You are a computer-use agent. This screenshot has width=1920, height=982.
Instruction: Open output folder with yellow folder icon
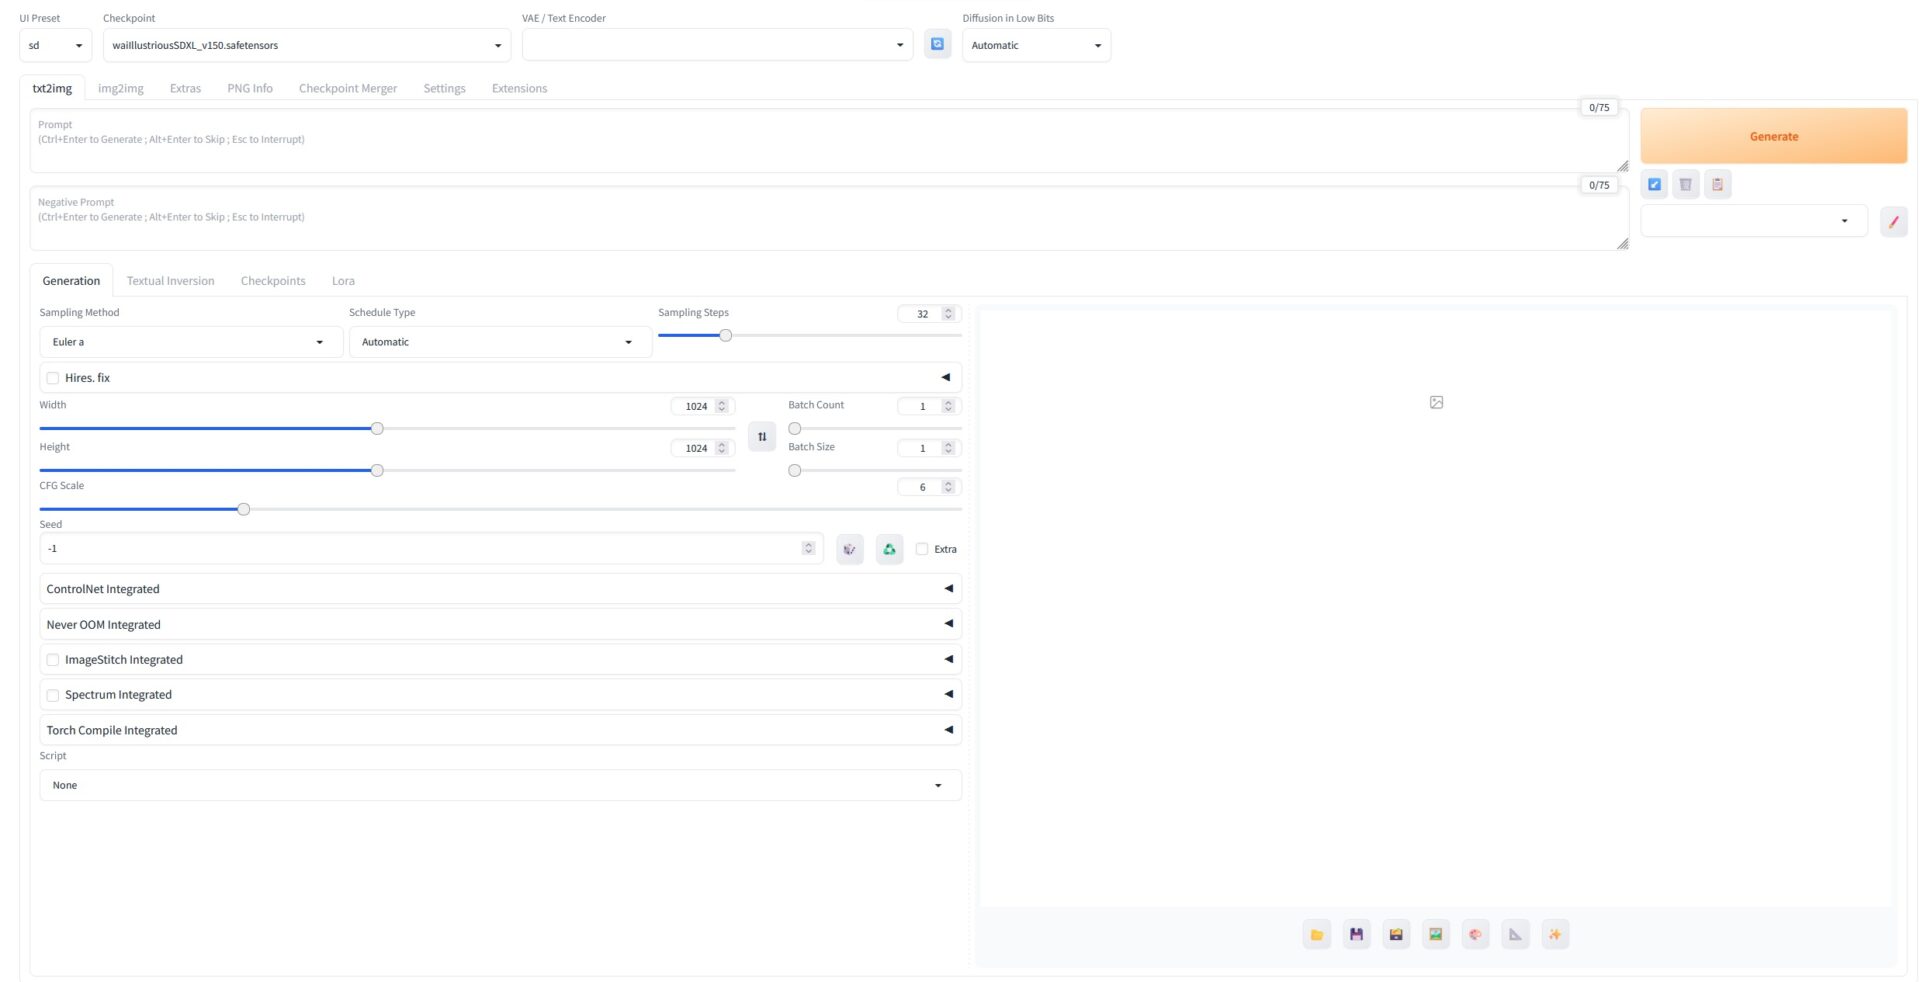tap(1317, 935)
